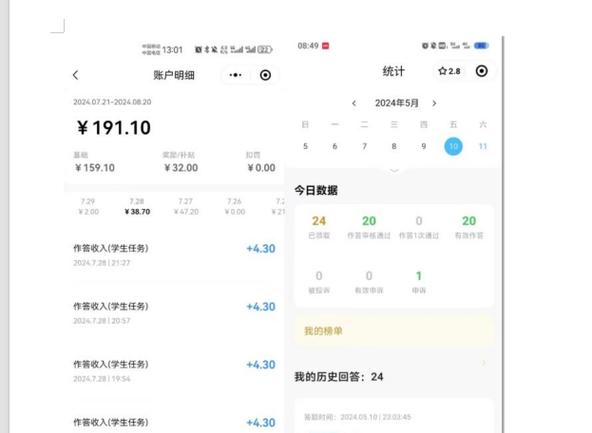Tap the back arrow on 账户明细
592x433 pixels.
76,75
